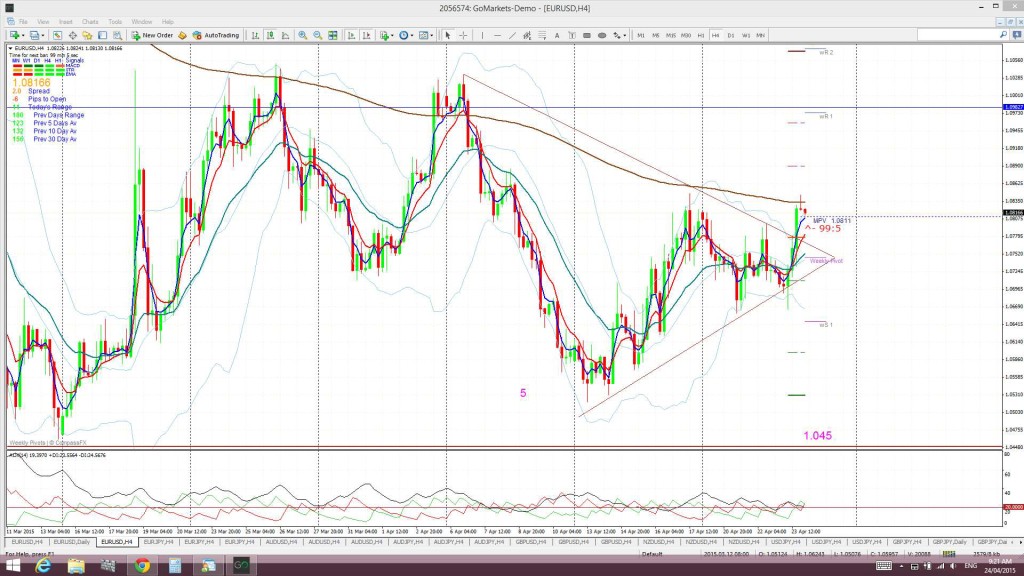Open the Periods clock dropdown
1024x576 pixels.
(406, 35)
